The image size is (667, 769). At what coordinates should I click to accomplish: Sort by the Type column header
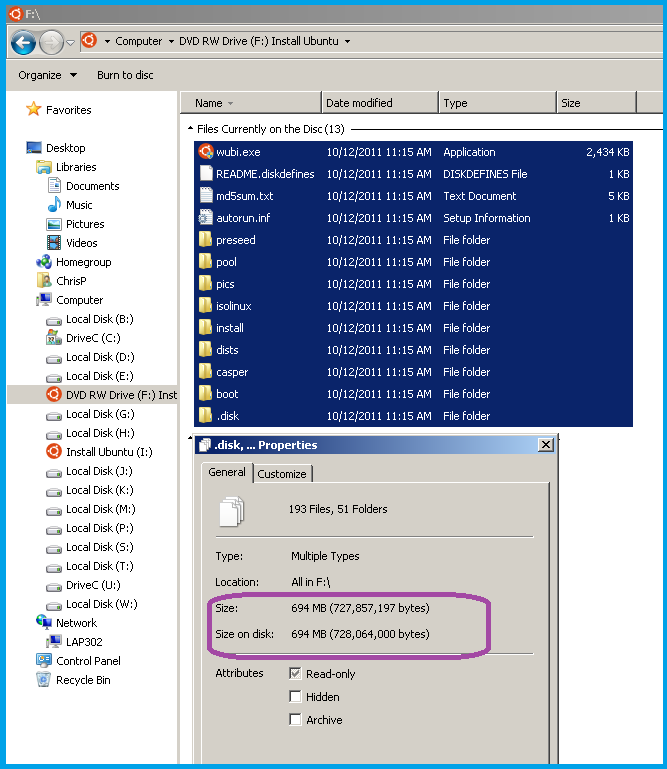[x=497, y=103]
